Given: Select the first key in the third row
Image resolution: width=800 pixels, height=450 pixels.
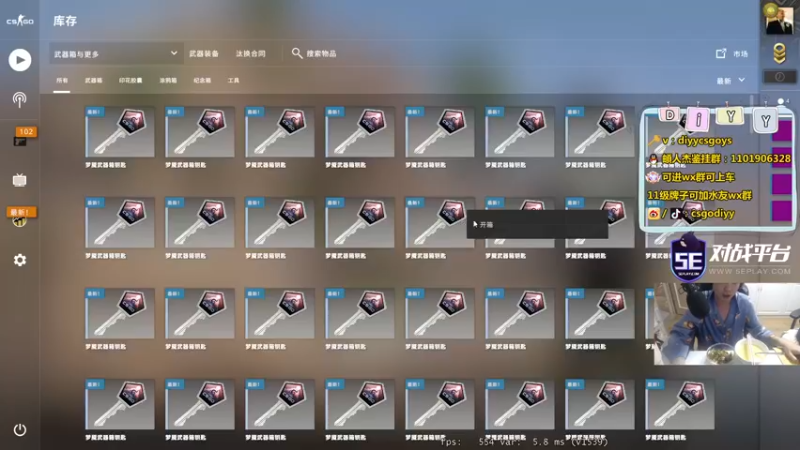Looking at the screenshot, I should (x=120, y=313).
